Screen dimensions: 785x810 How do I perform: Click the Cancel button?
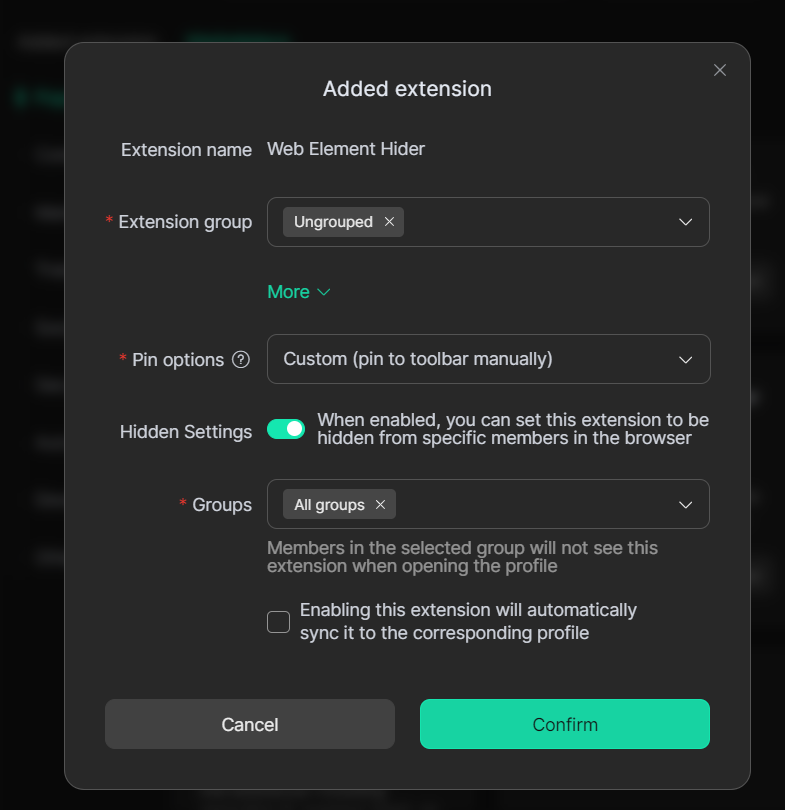click(250, 724)
